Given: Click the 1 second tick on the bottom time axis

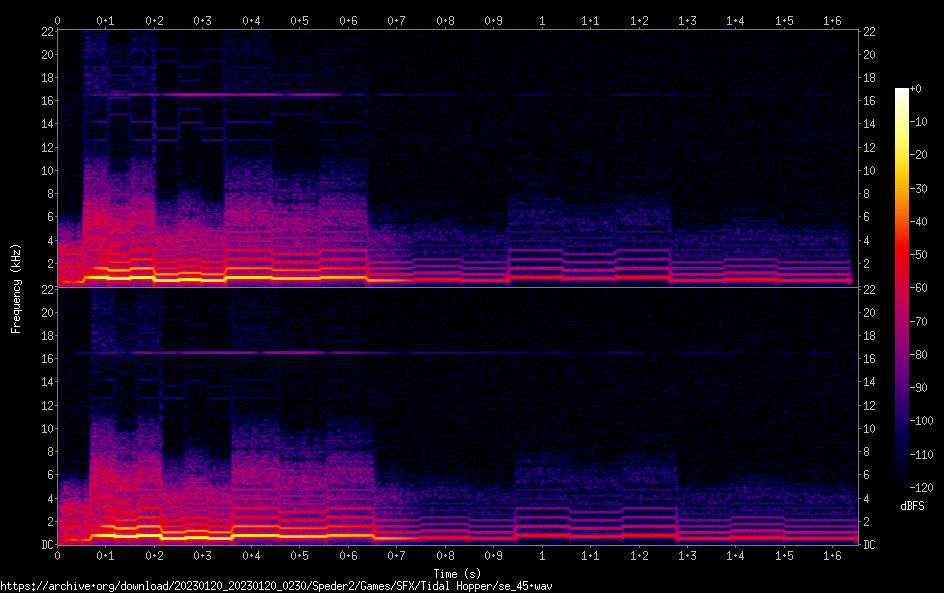Looking at the screenshot, I should tap(542, 555).
